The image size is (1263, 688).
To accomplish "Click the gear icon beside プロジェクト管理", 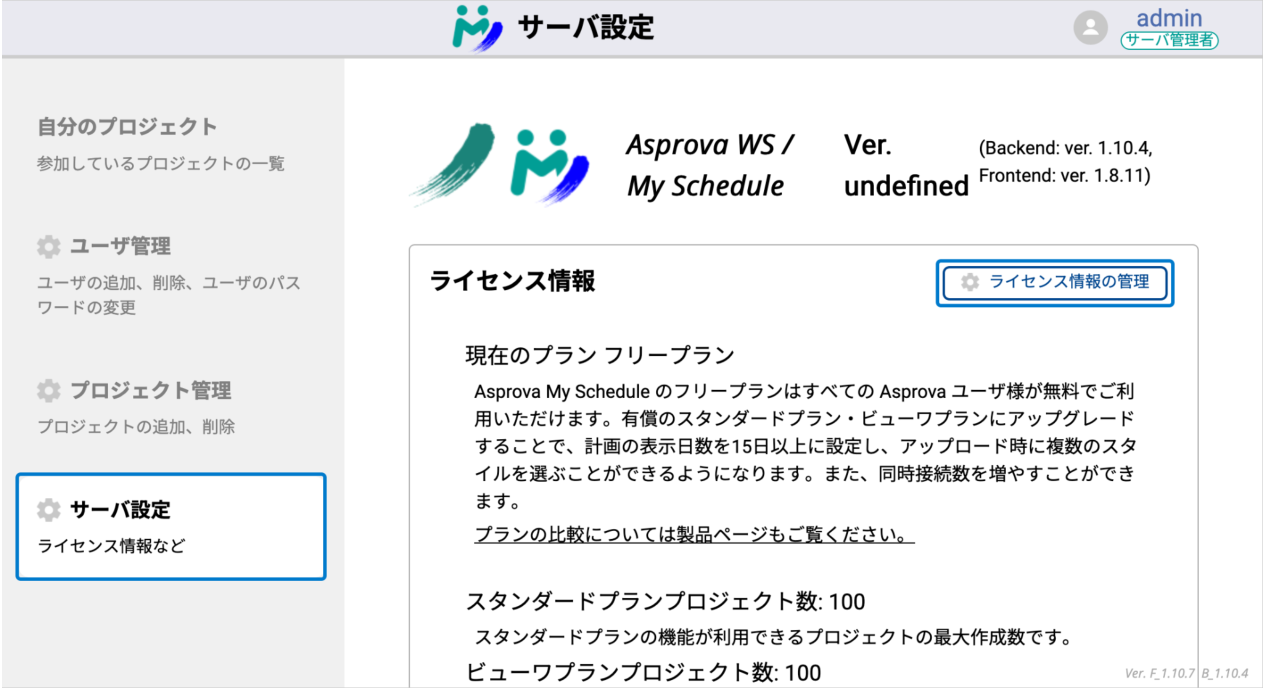I will [48, 390].
